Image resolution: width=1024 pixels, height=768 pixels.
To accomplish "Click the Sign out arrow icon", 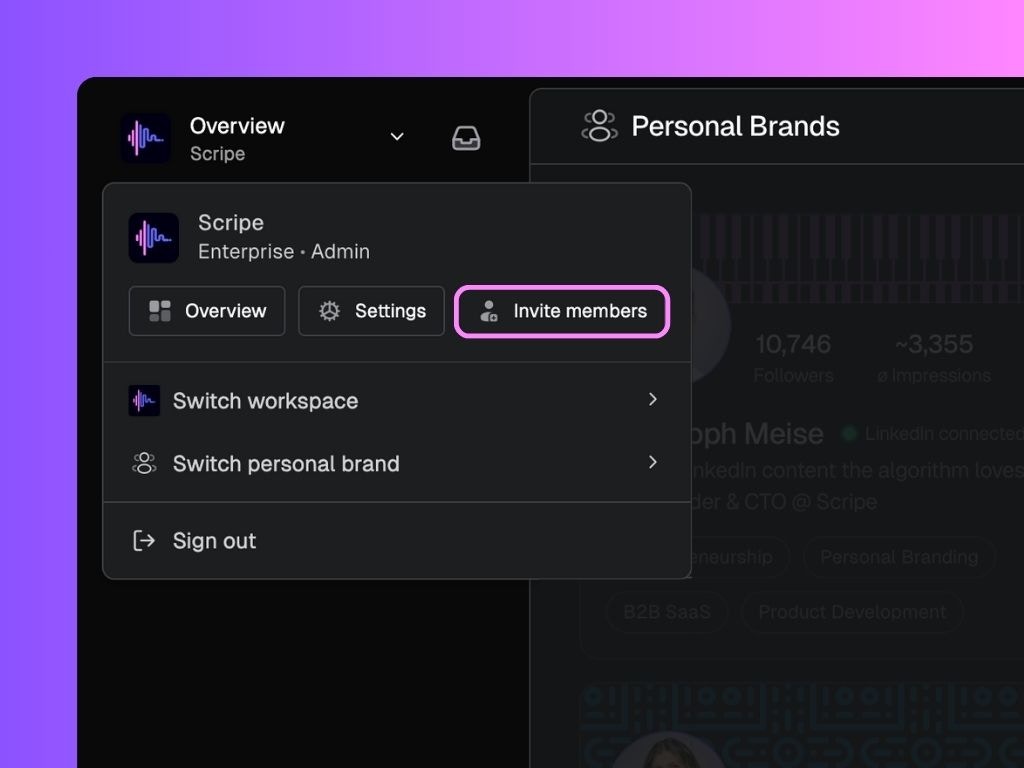I will (x=144, y=541).
